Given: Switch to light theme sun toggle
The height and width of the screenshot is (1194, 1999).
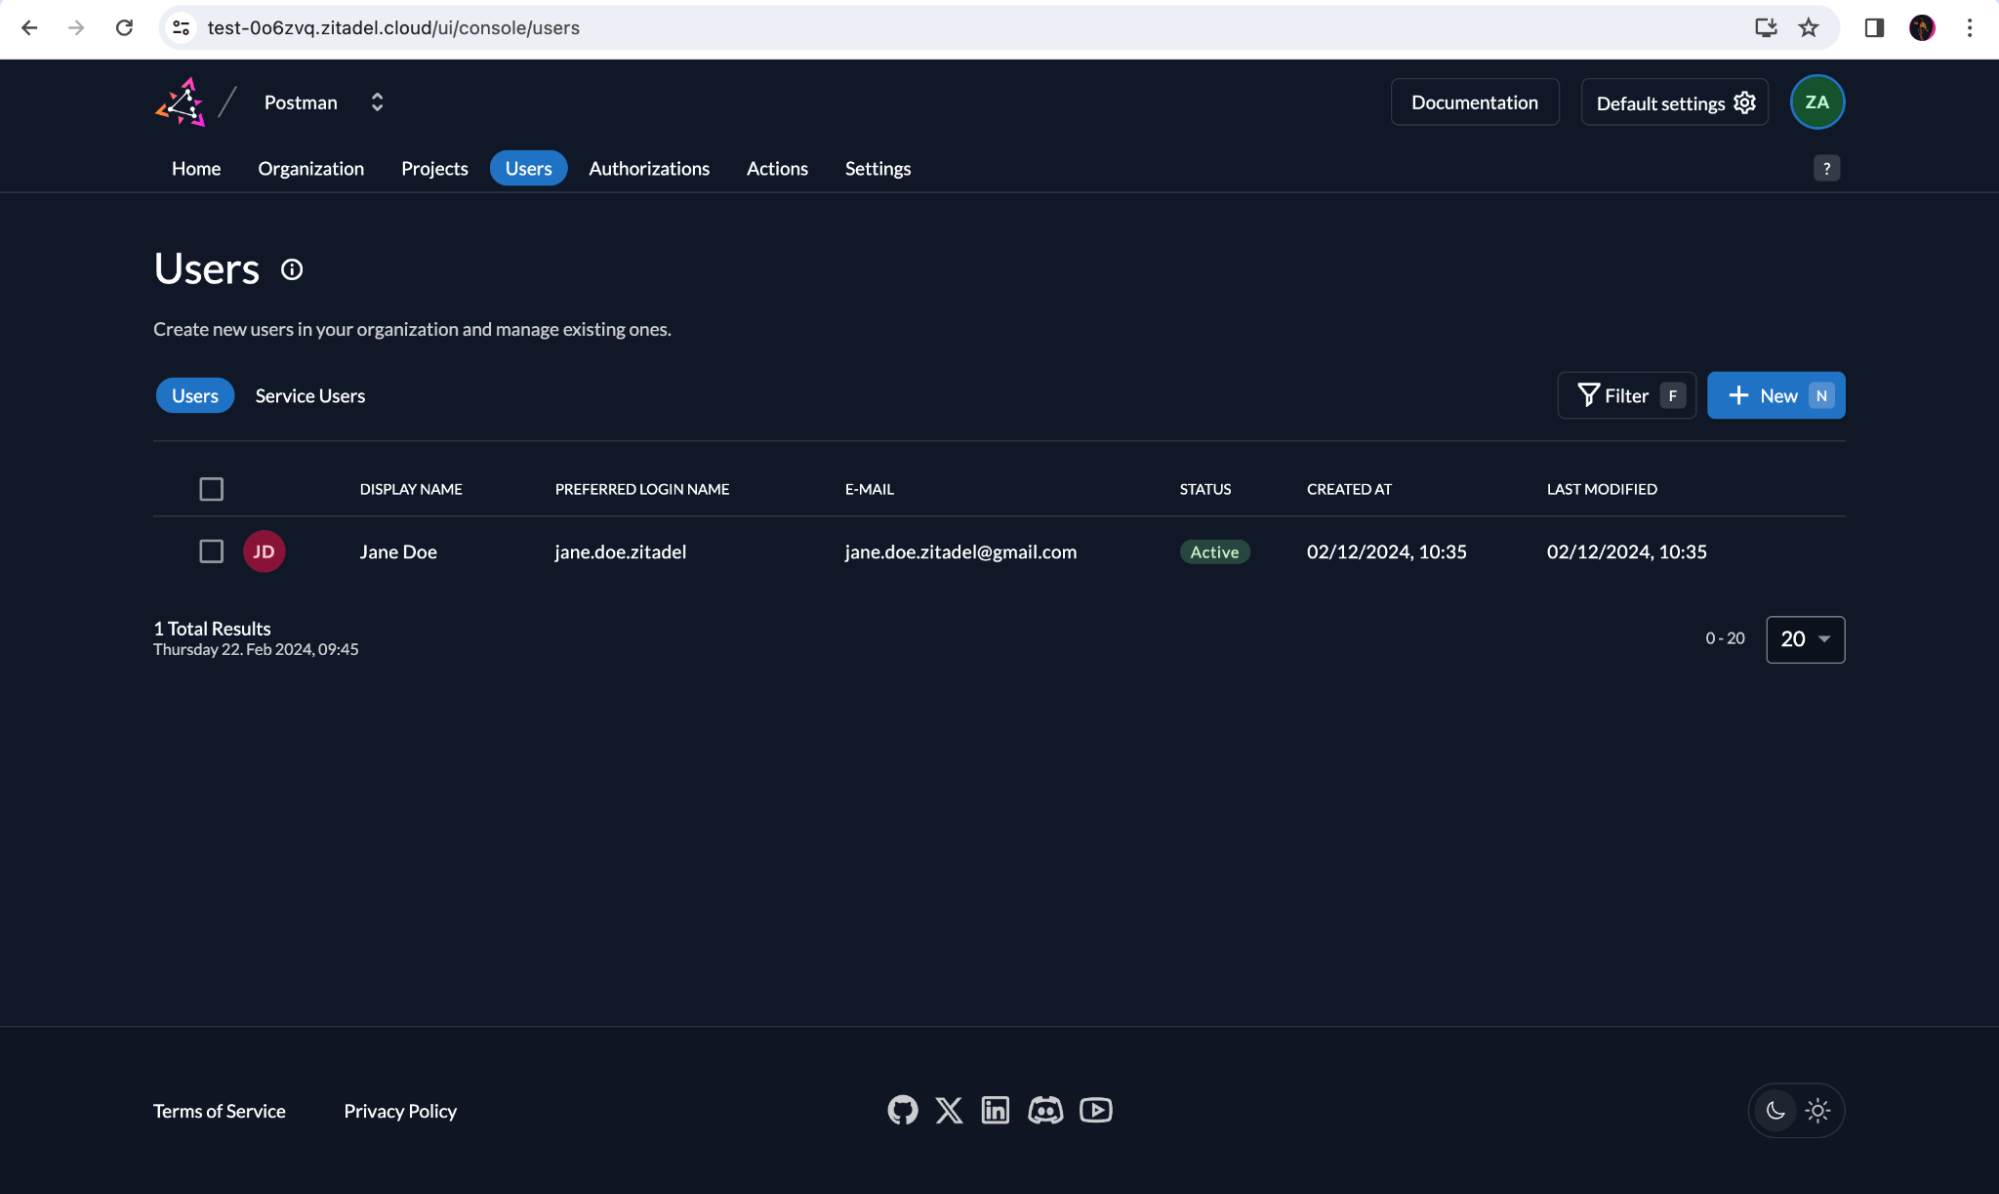Looking at the screenshot, I should pyautogui.click(x=1817, y=1110).
